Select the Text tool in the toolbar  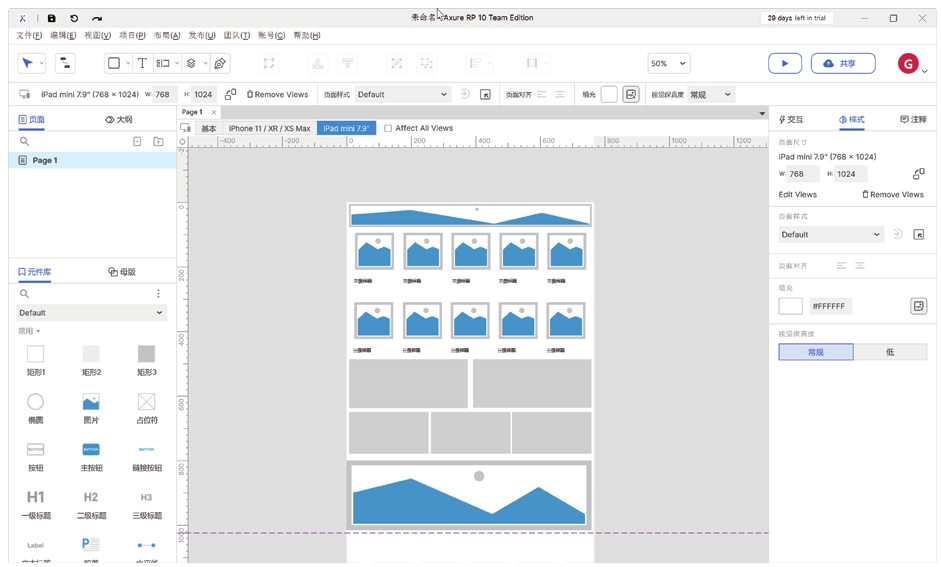point(142,63)
